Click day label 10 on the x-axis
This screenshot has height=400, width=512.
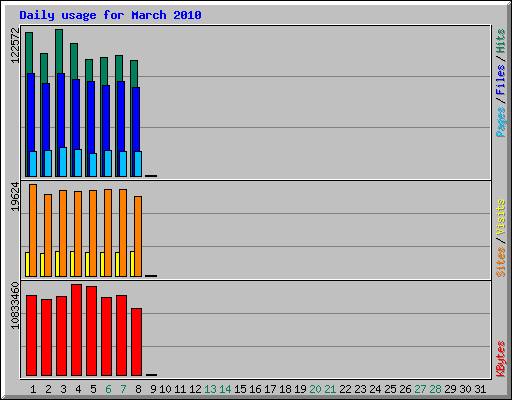(165, 389)
